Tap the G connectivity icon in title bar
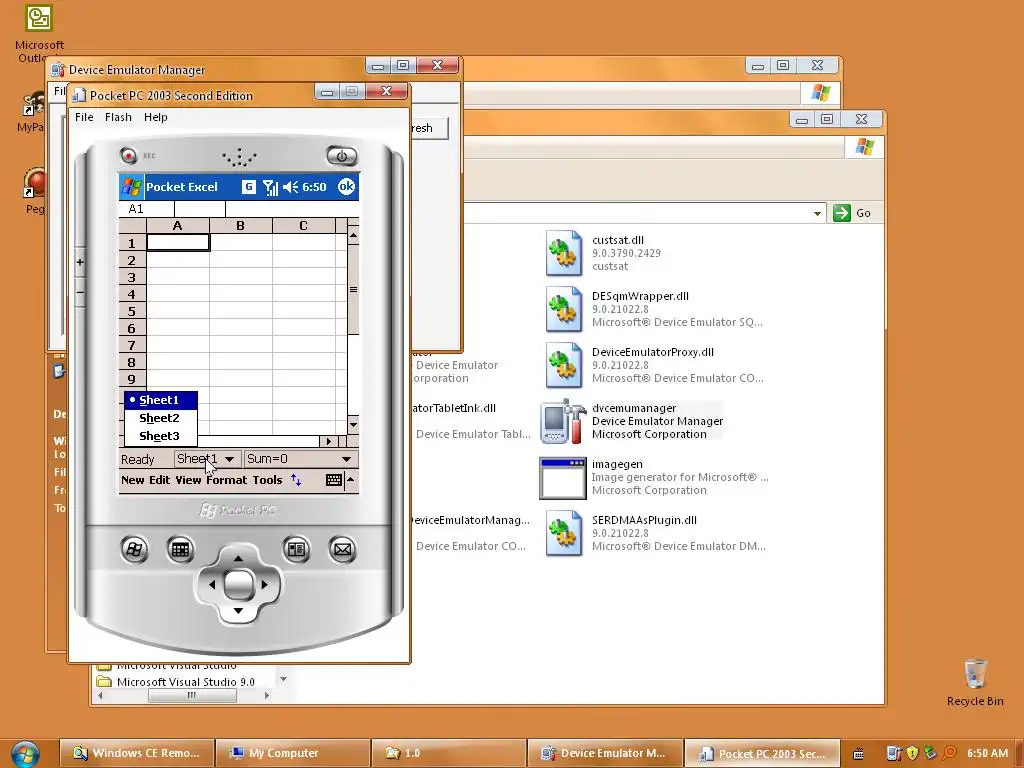Viewport: 1024px width, 768px height. [x=249, y=187]
